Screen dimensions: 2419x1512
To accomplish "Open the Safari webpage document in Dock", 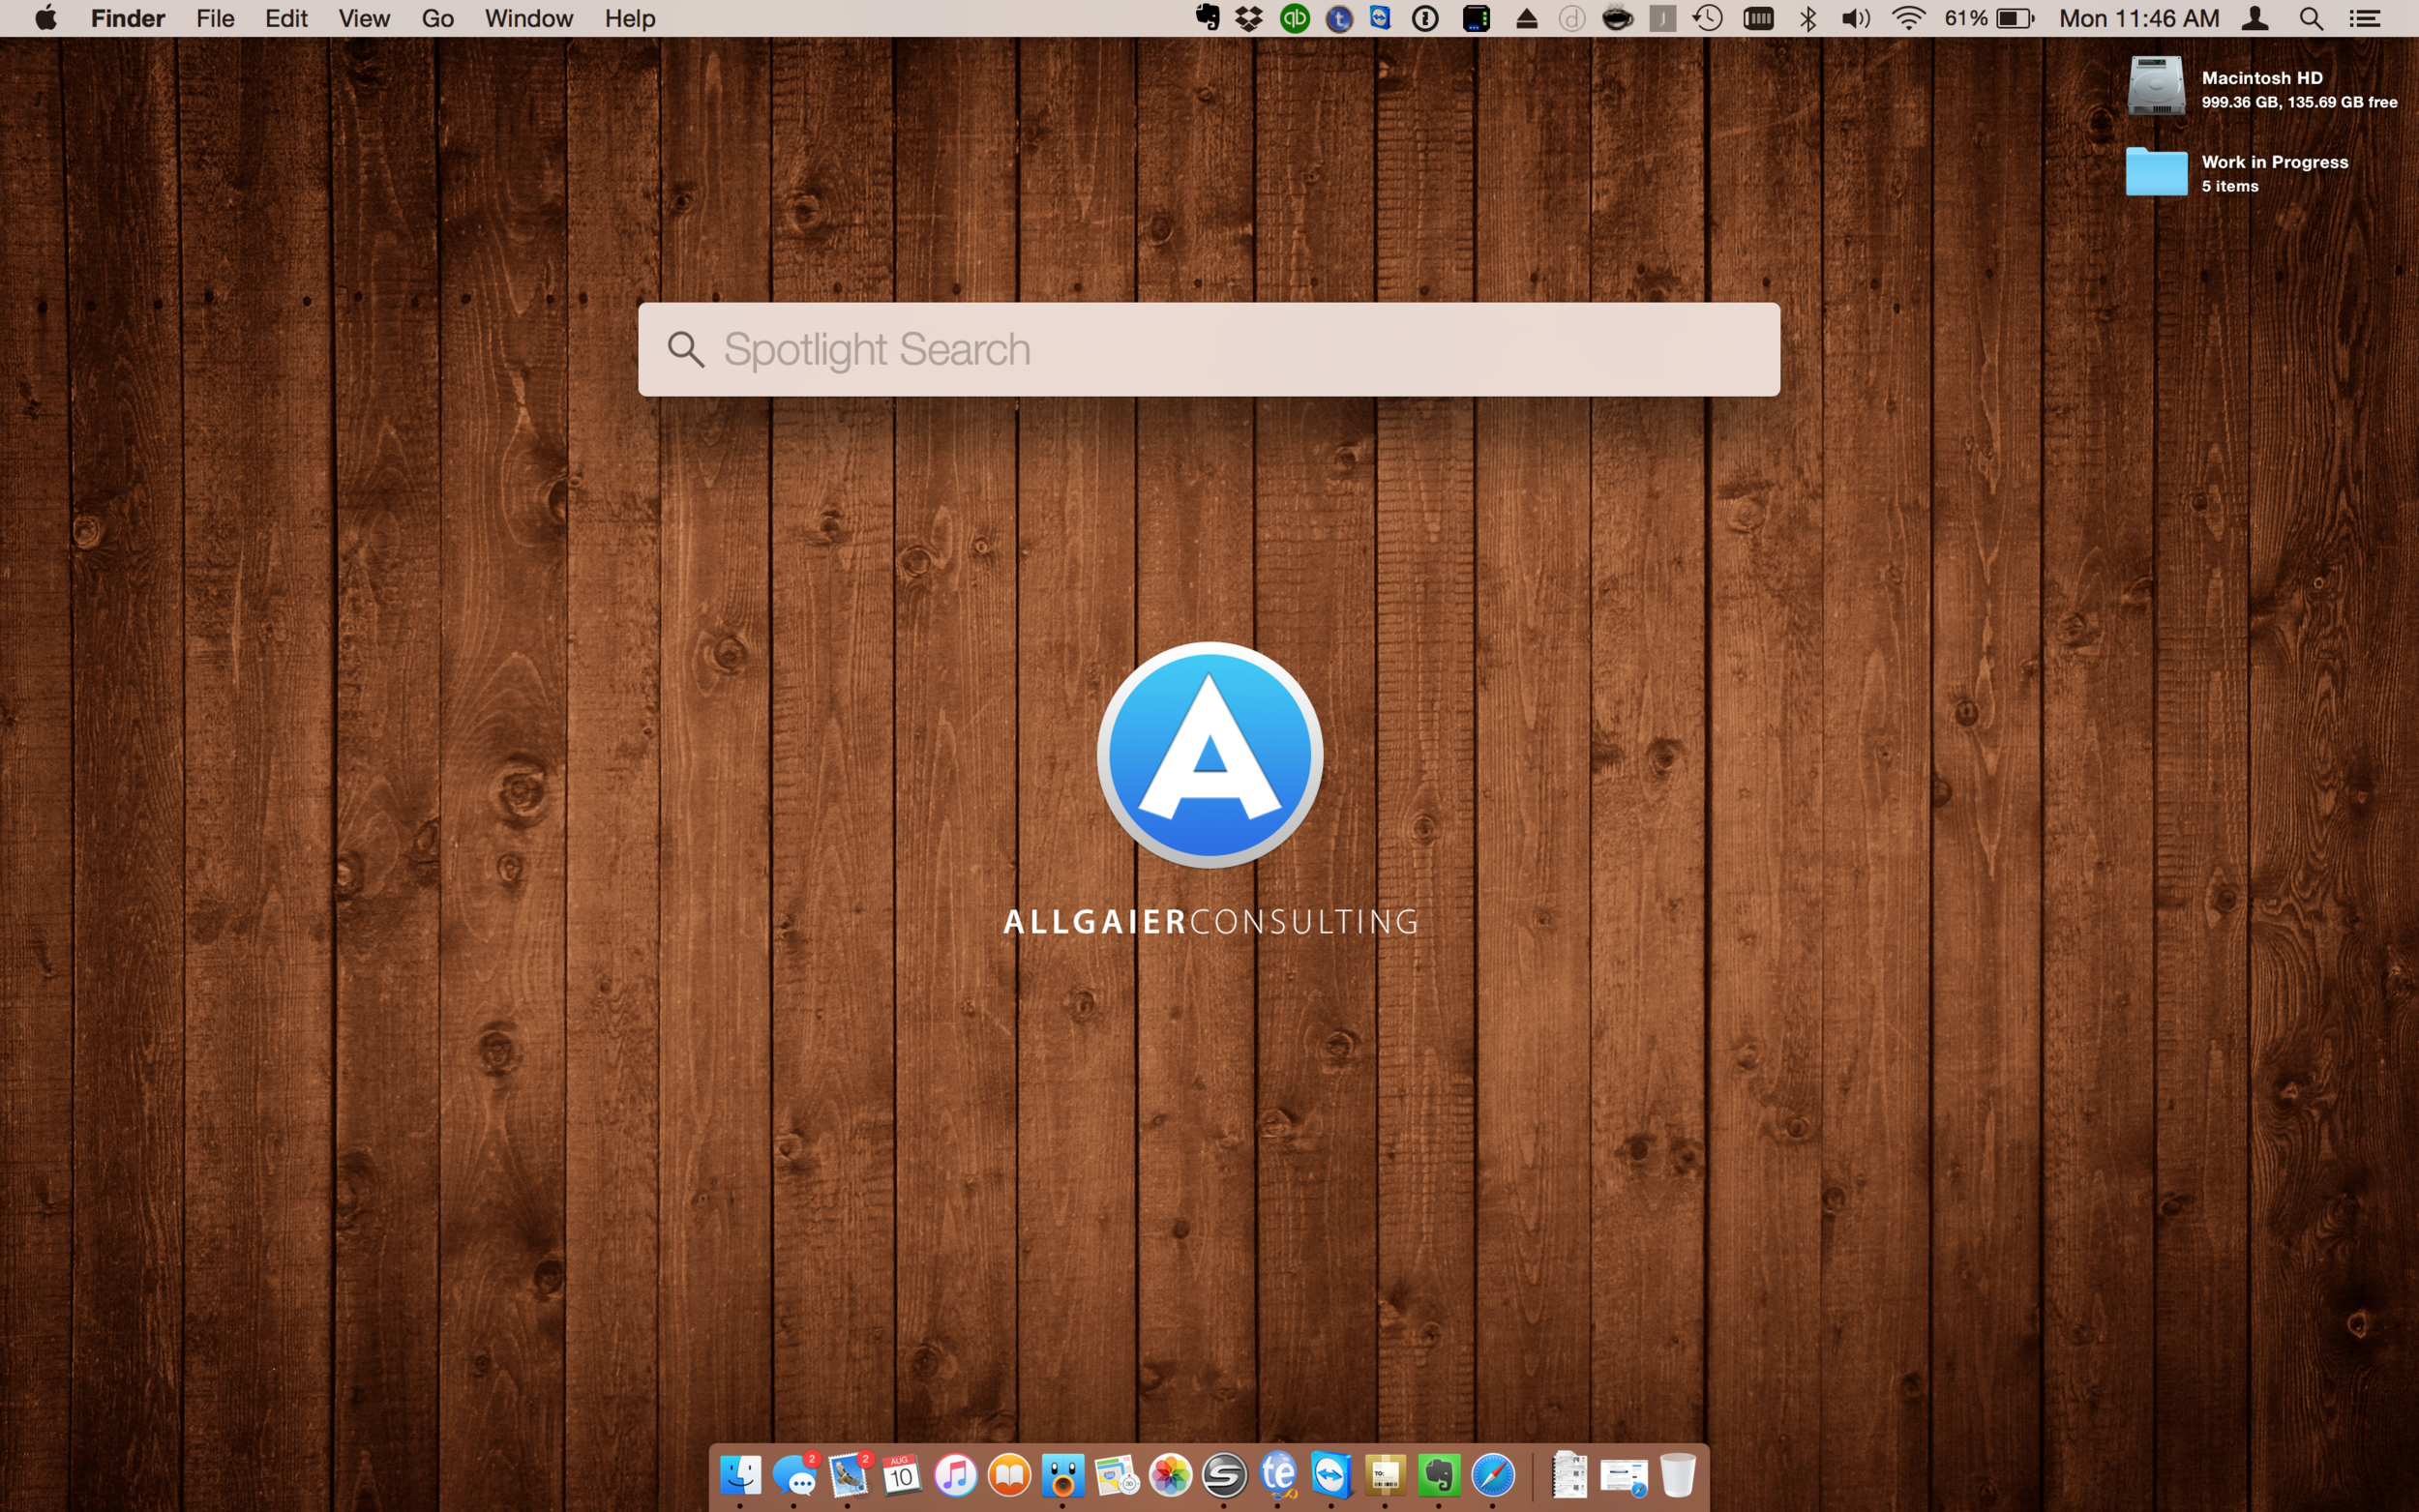I will pos(1624,1476).
